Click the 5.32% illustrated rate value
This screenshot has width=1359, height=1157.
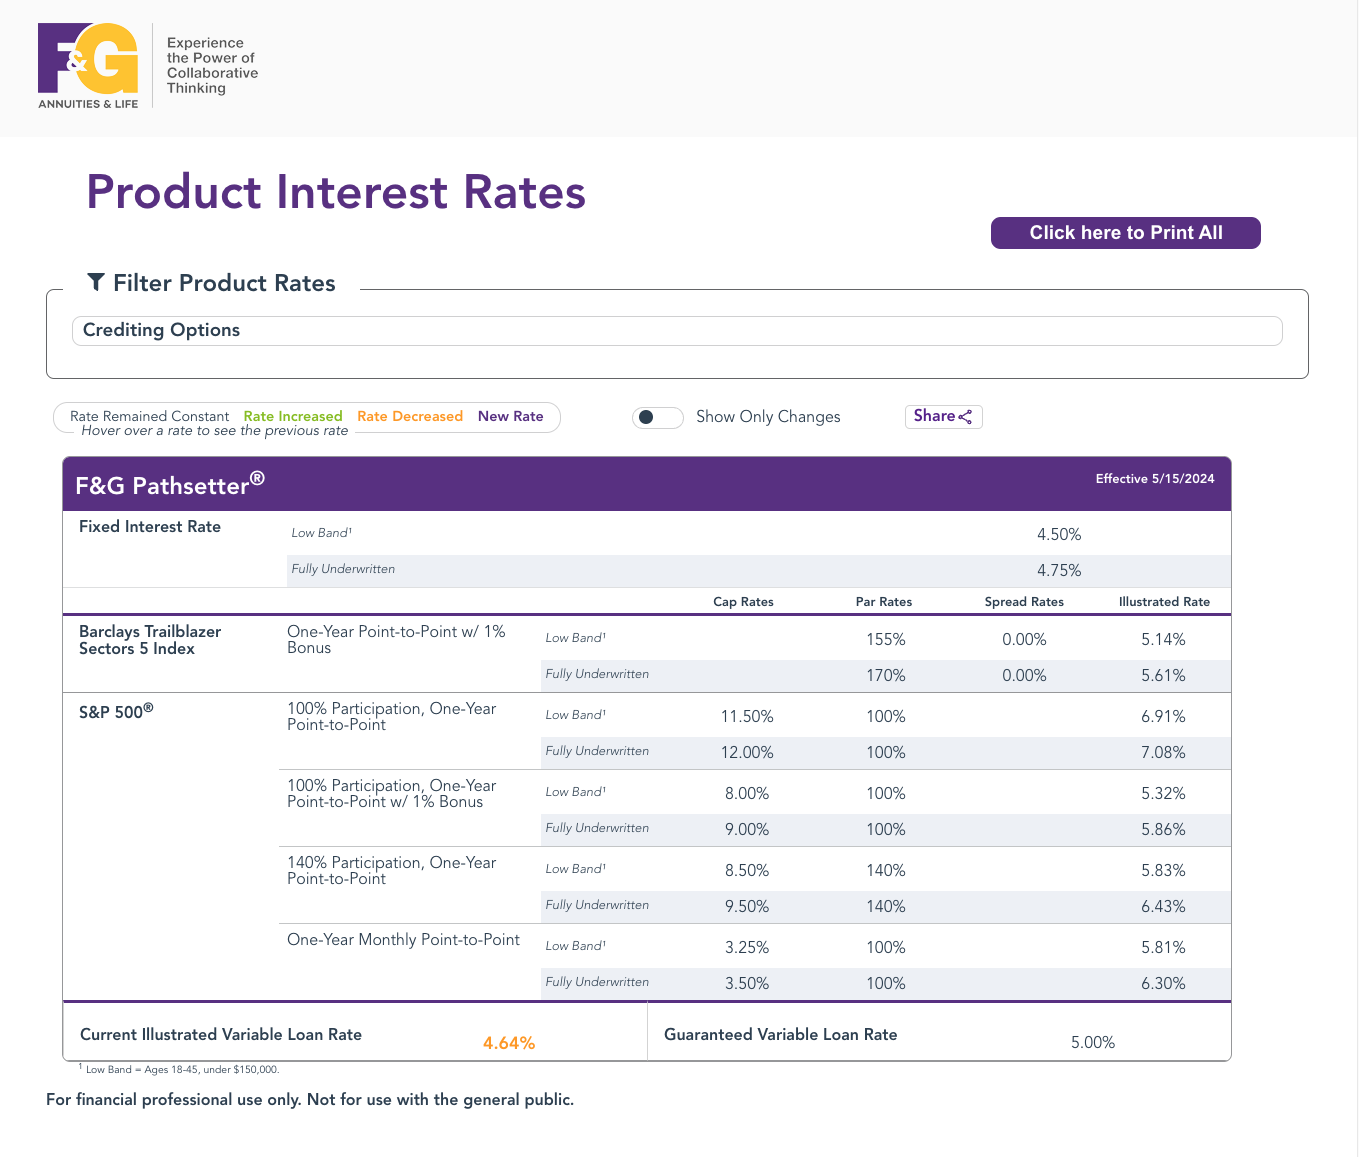point(1163,794)
